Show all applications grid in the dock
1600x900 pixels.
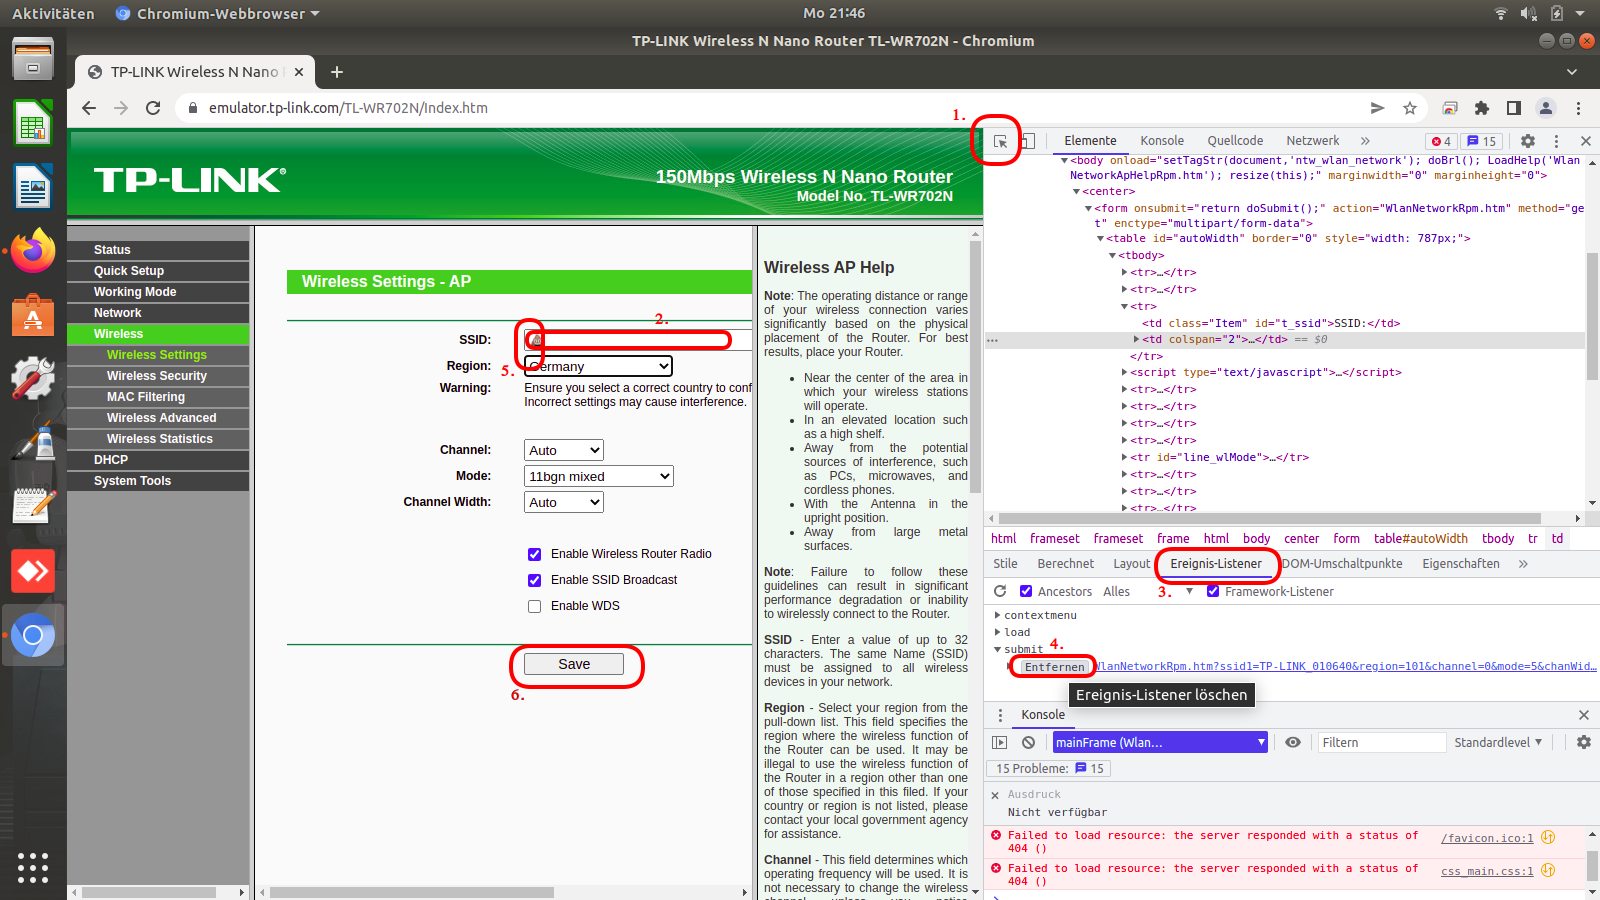coord(33,867)
